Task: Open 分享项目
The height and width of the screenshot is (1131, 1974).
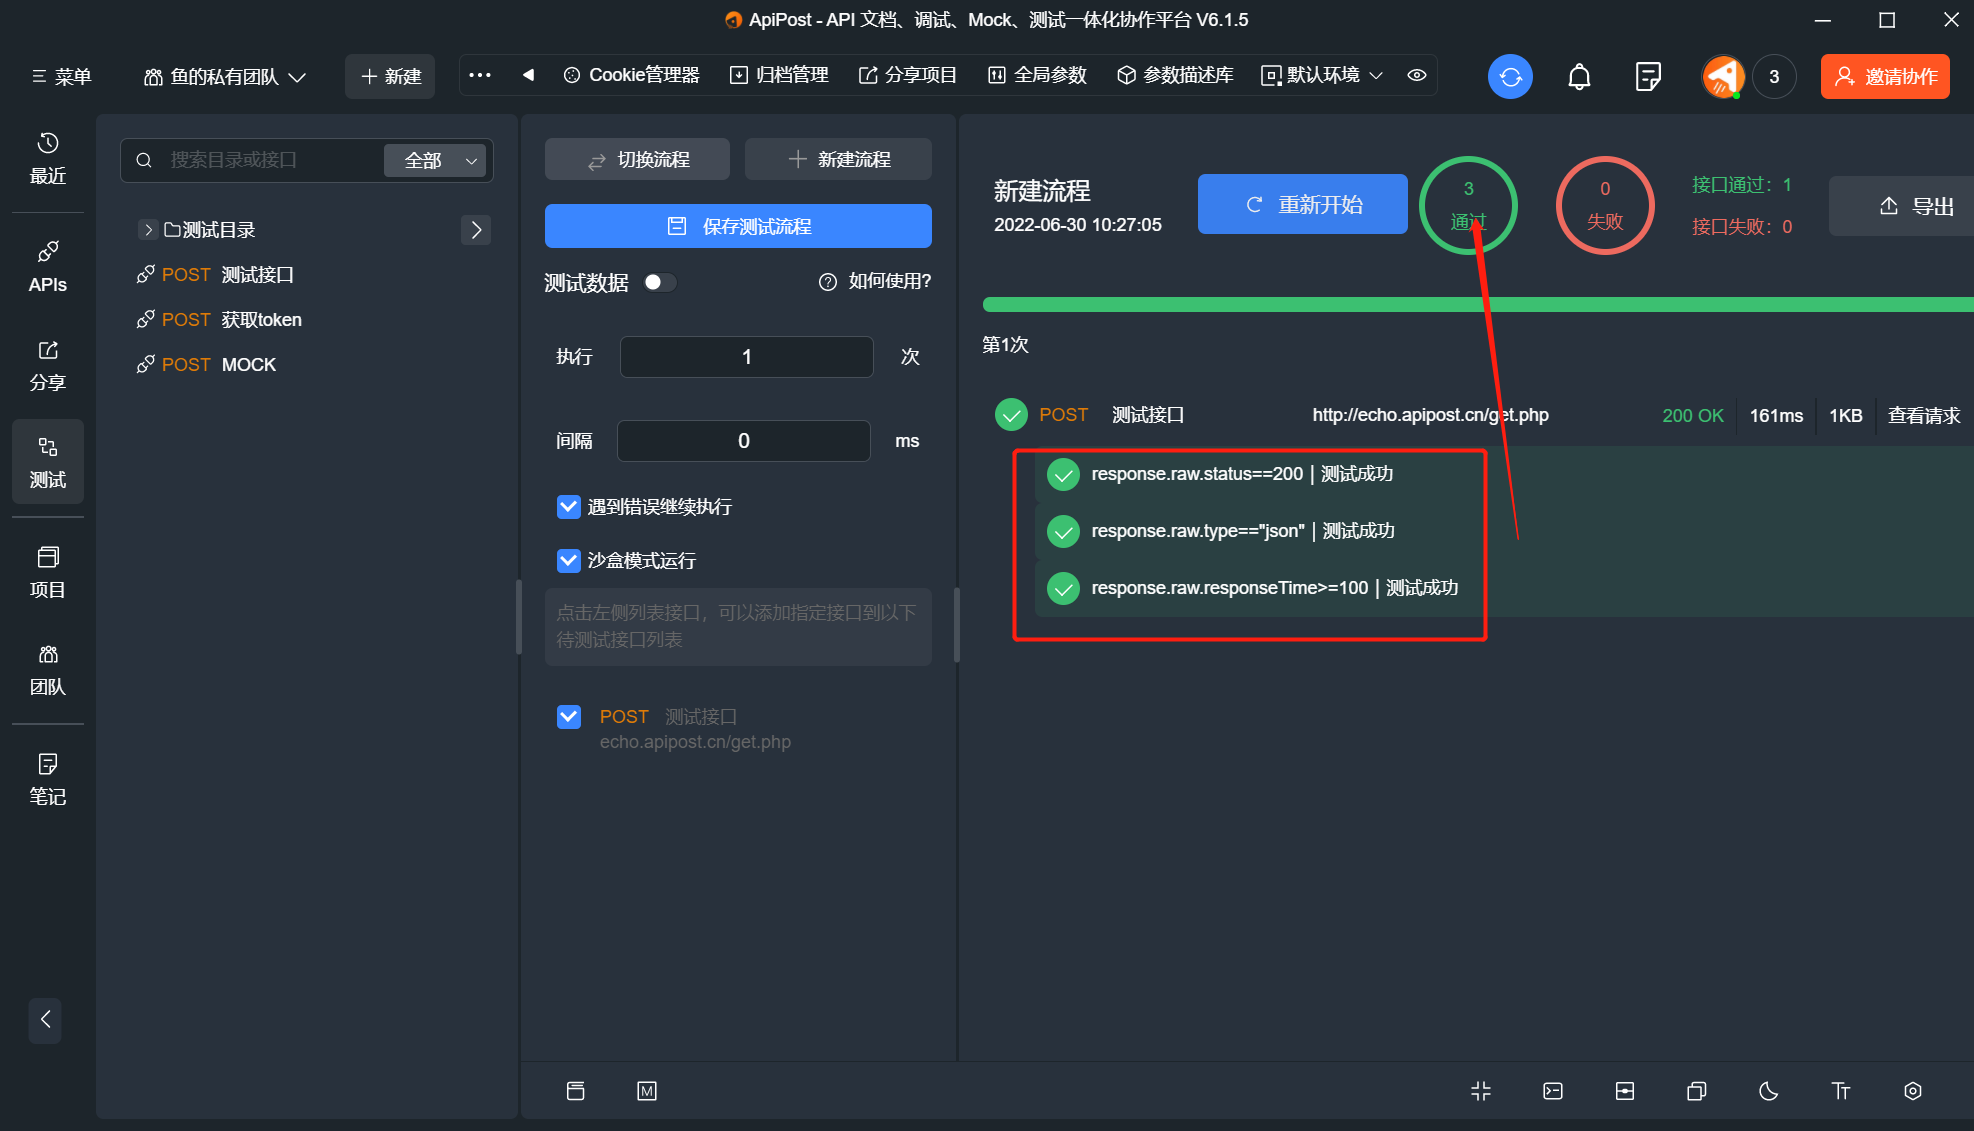Action: [x=907, y=75]
